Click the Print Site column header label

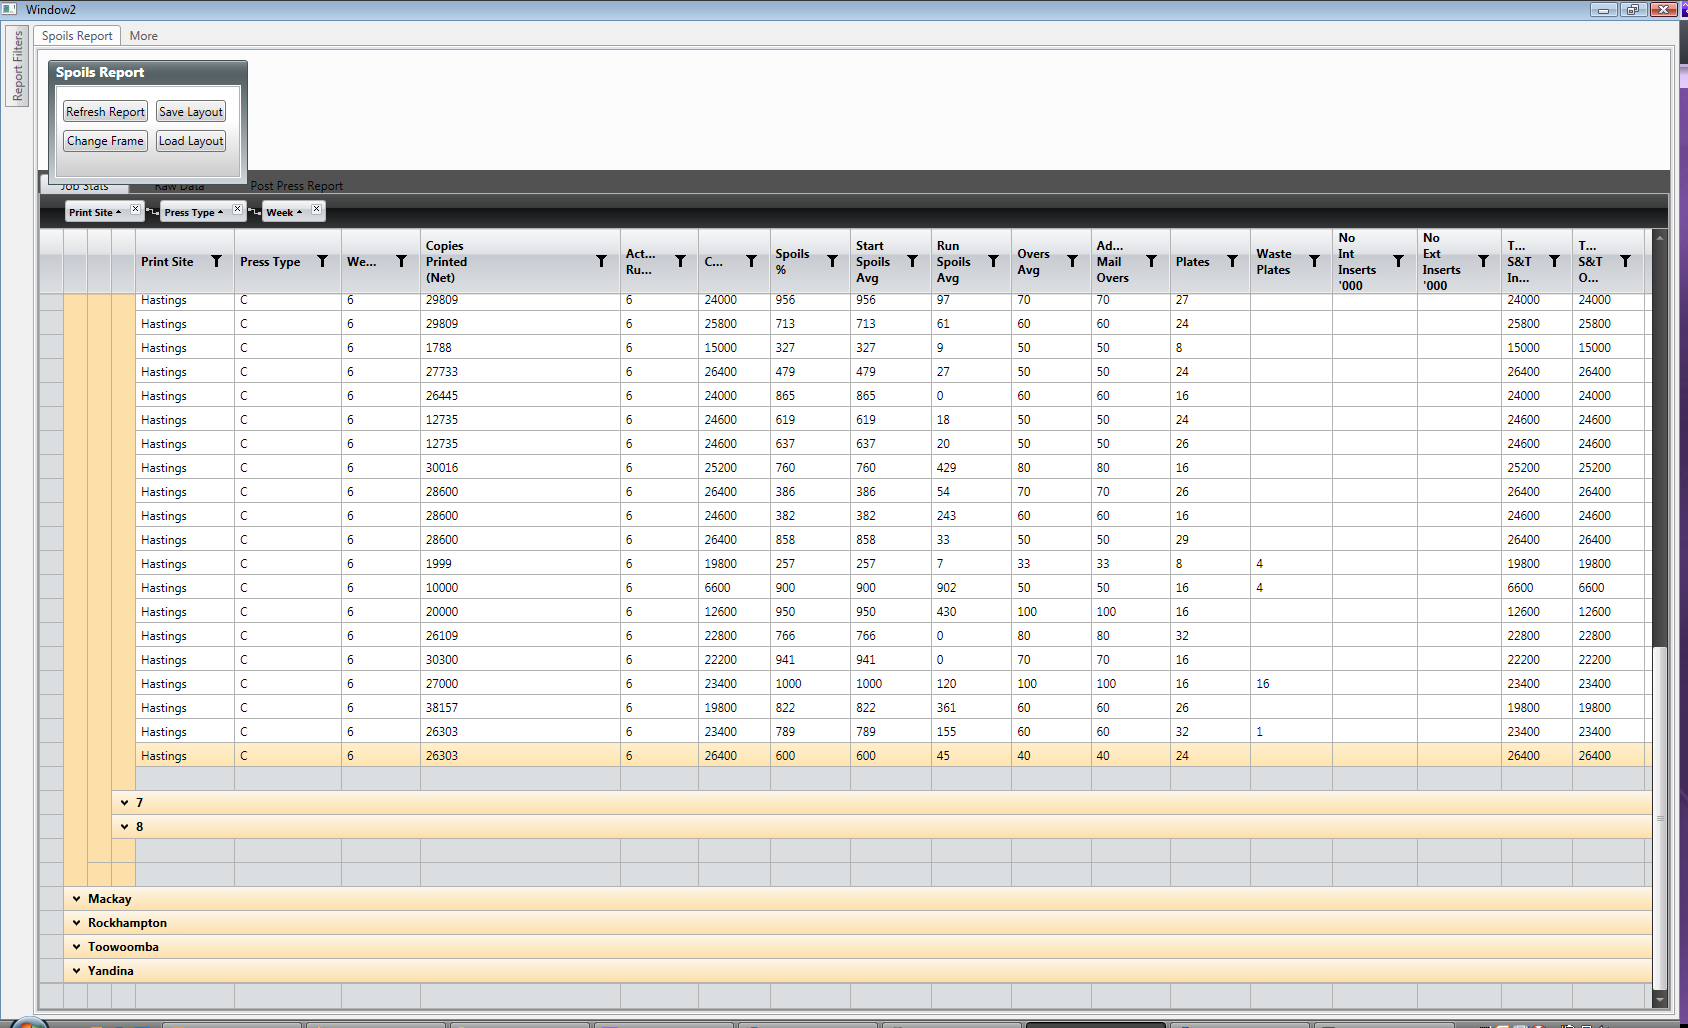[x=167, y=262]
